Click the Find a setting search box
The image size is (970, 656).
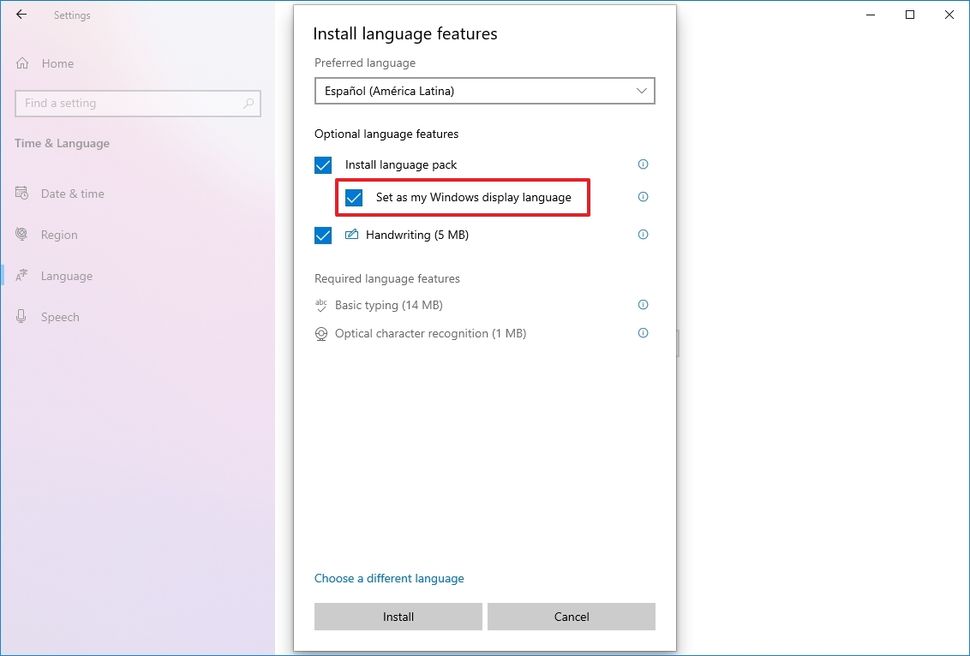[x=137, y=103]
